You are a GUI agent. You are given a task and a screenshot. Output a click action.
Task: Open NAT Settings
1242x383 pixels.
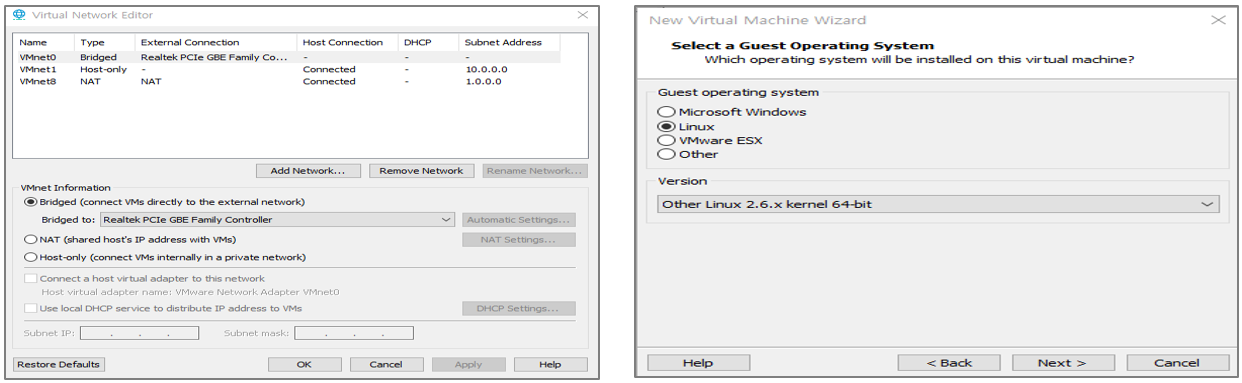519,239
